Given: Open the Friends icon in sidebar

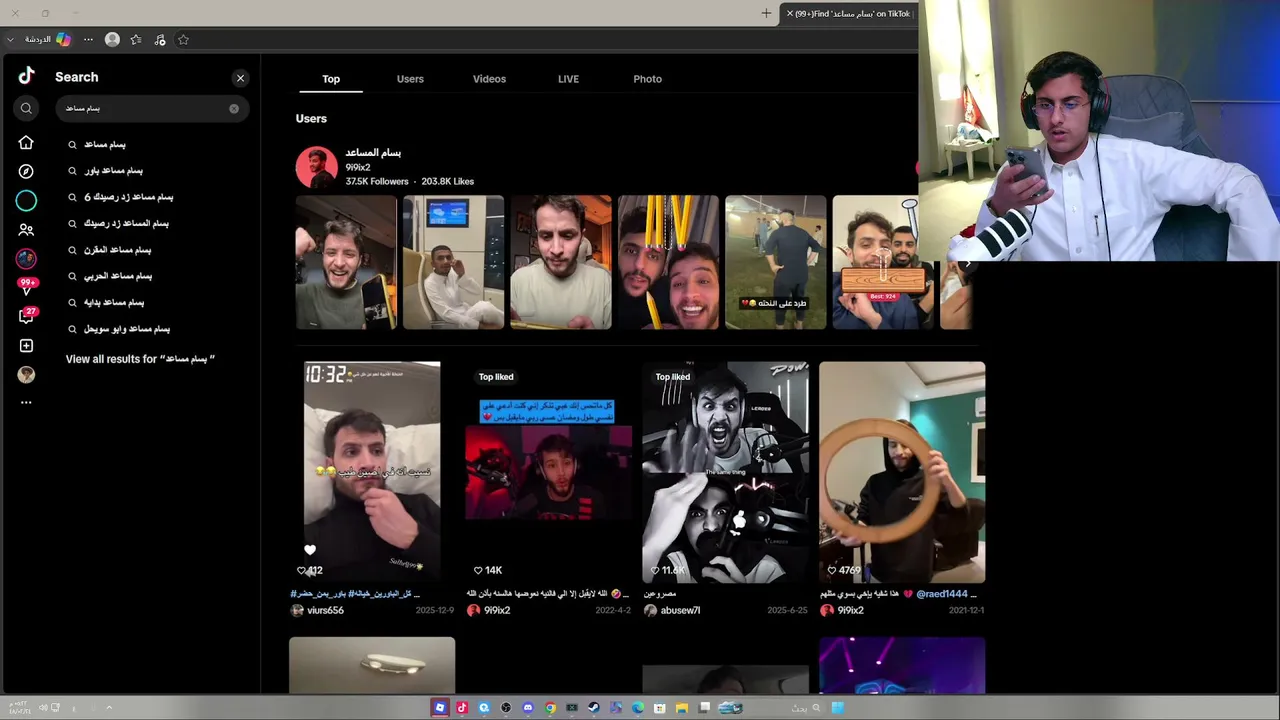Looking at the screenshot, I should click(26, 230).
